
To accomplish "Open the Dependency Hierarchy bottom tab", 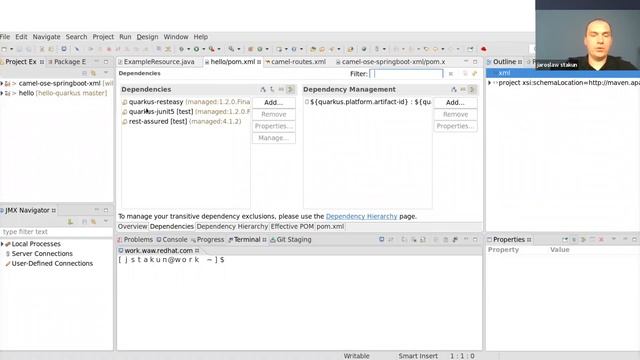I will tap(232, 227).
